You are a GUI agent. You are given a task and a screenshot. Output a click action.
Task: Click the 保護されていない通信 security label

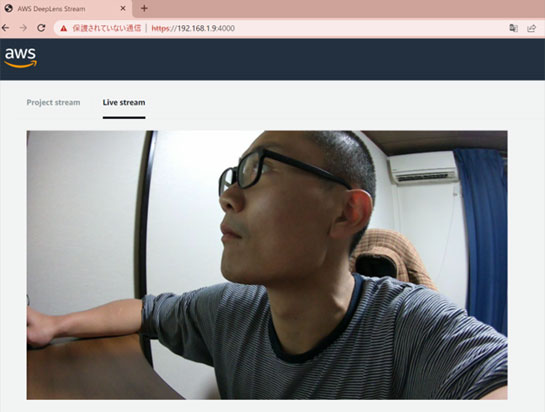coord(107,28)
